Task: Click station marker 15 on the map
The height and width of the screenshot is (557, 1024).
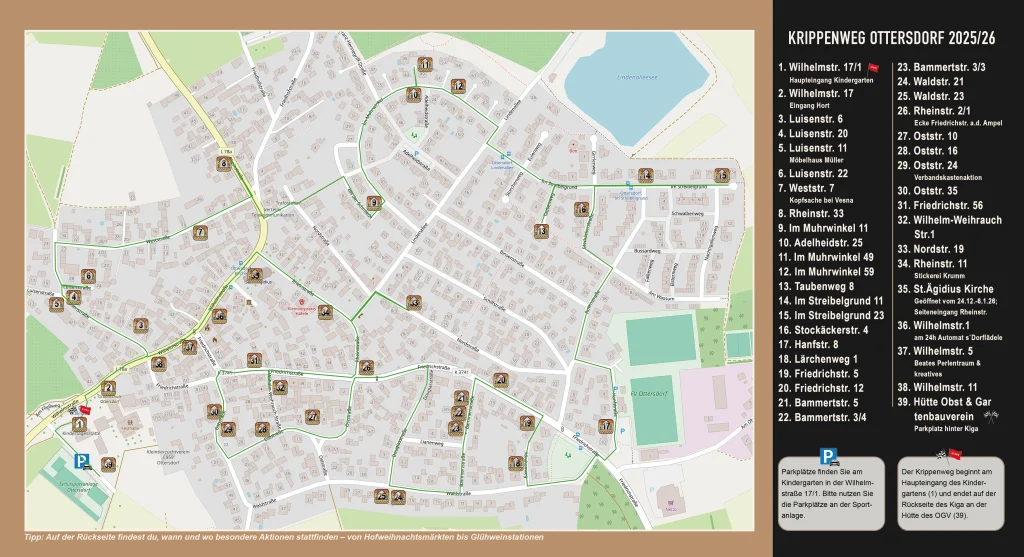Action: pyautogui.click(x=719, y=174)
